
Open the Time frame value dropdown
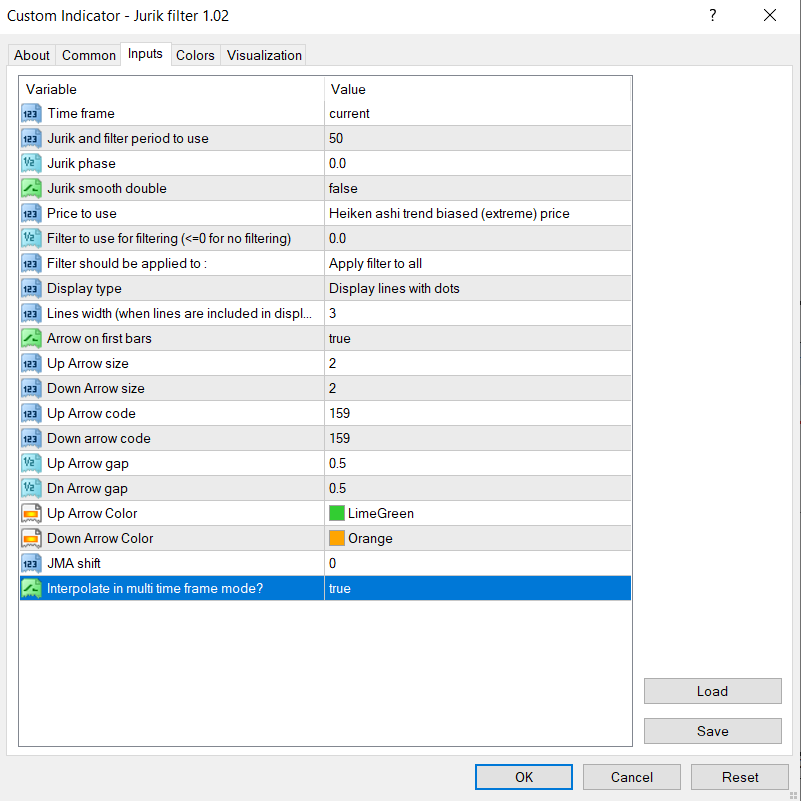pos(478,114)
